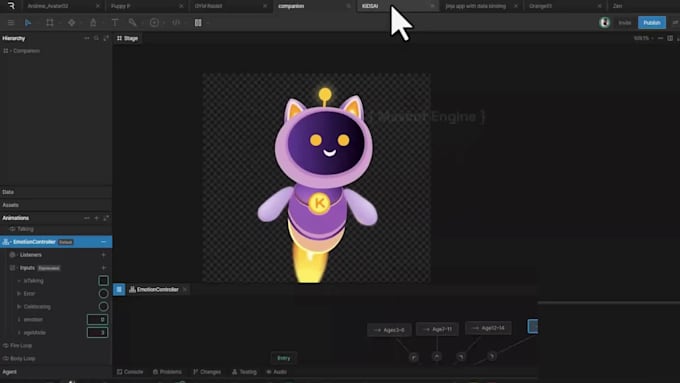This screenshot has height=383, width=680.
Task: Open the Agent panel section
Action: (x=56, y=372)
